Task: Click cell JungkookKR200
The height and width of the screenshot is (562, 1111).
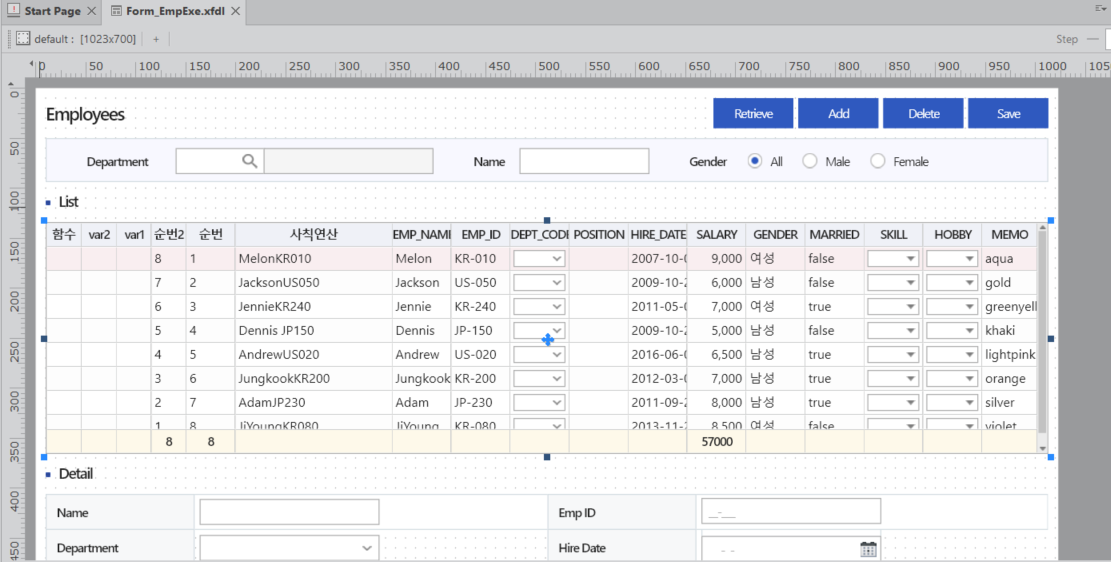Action: (x=314, y=378)
